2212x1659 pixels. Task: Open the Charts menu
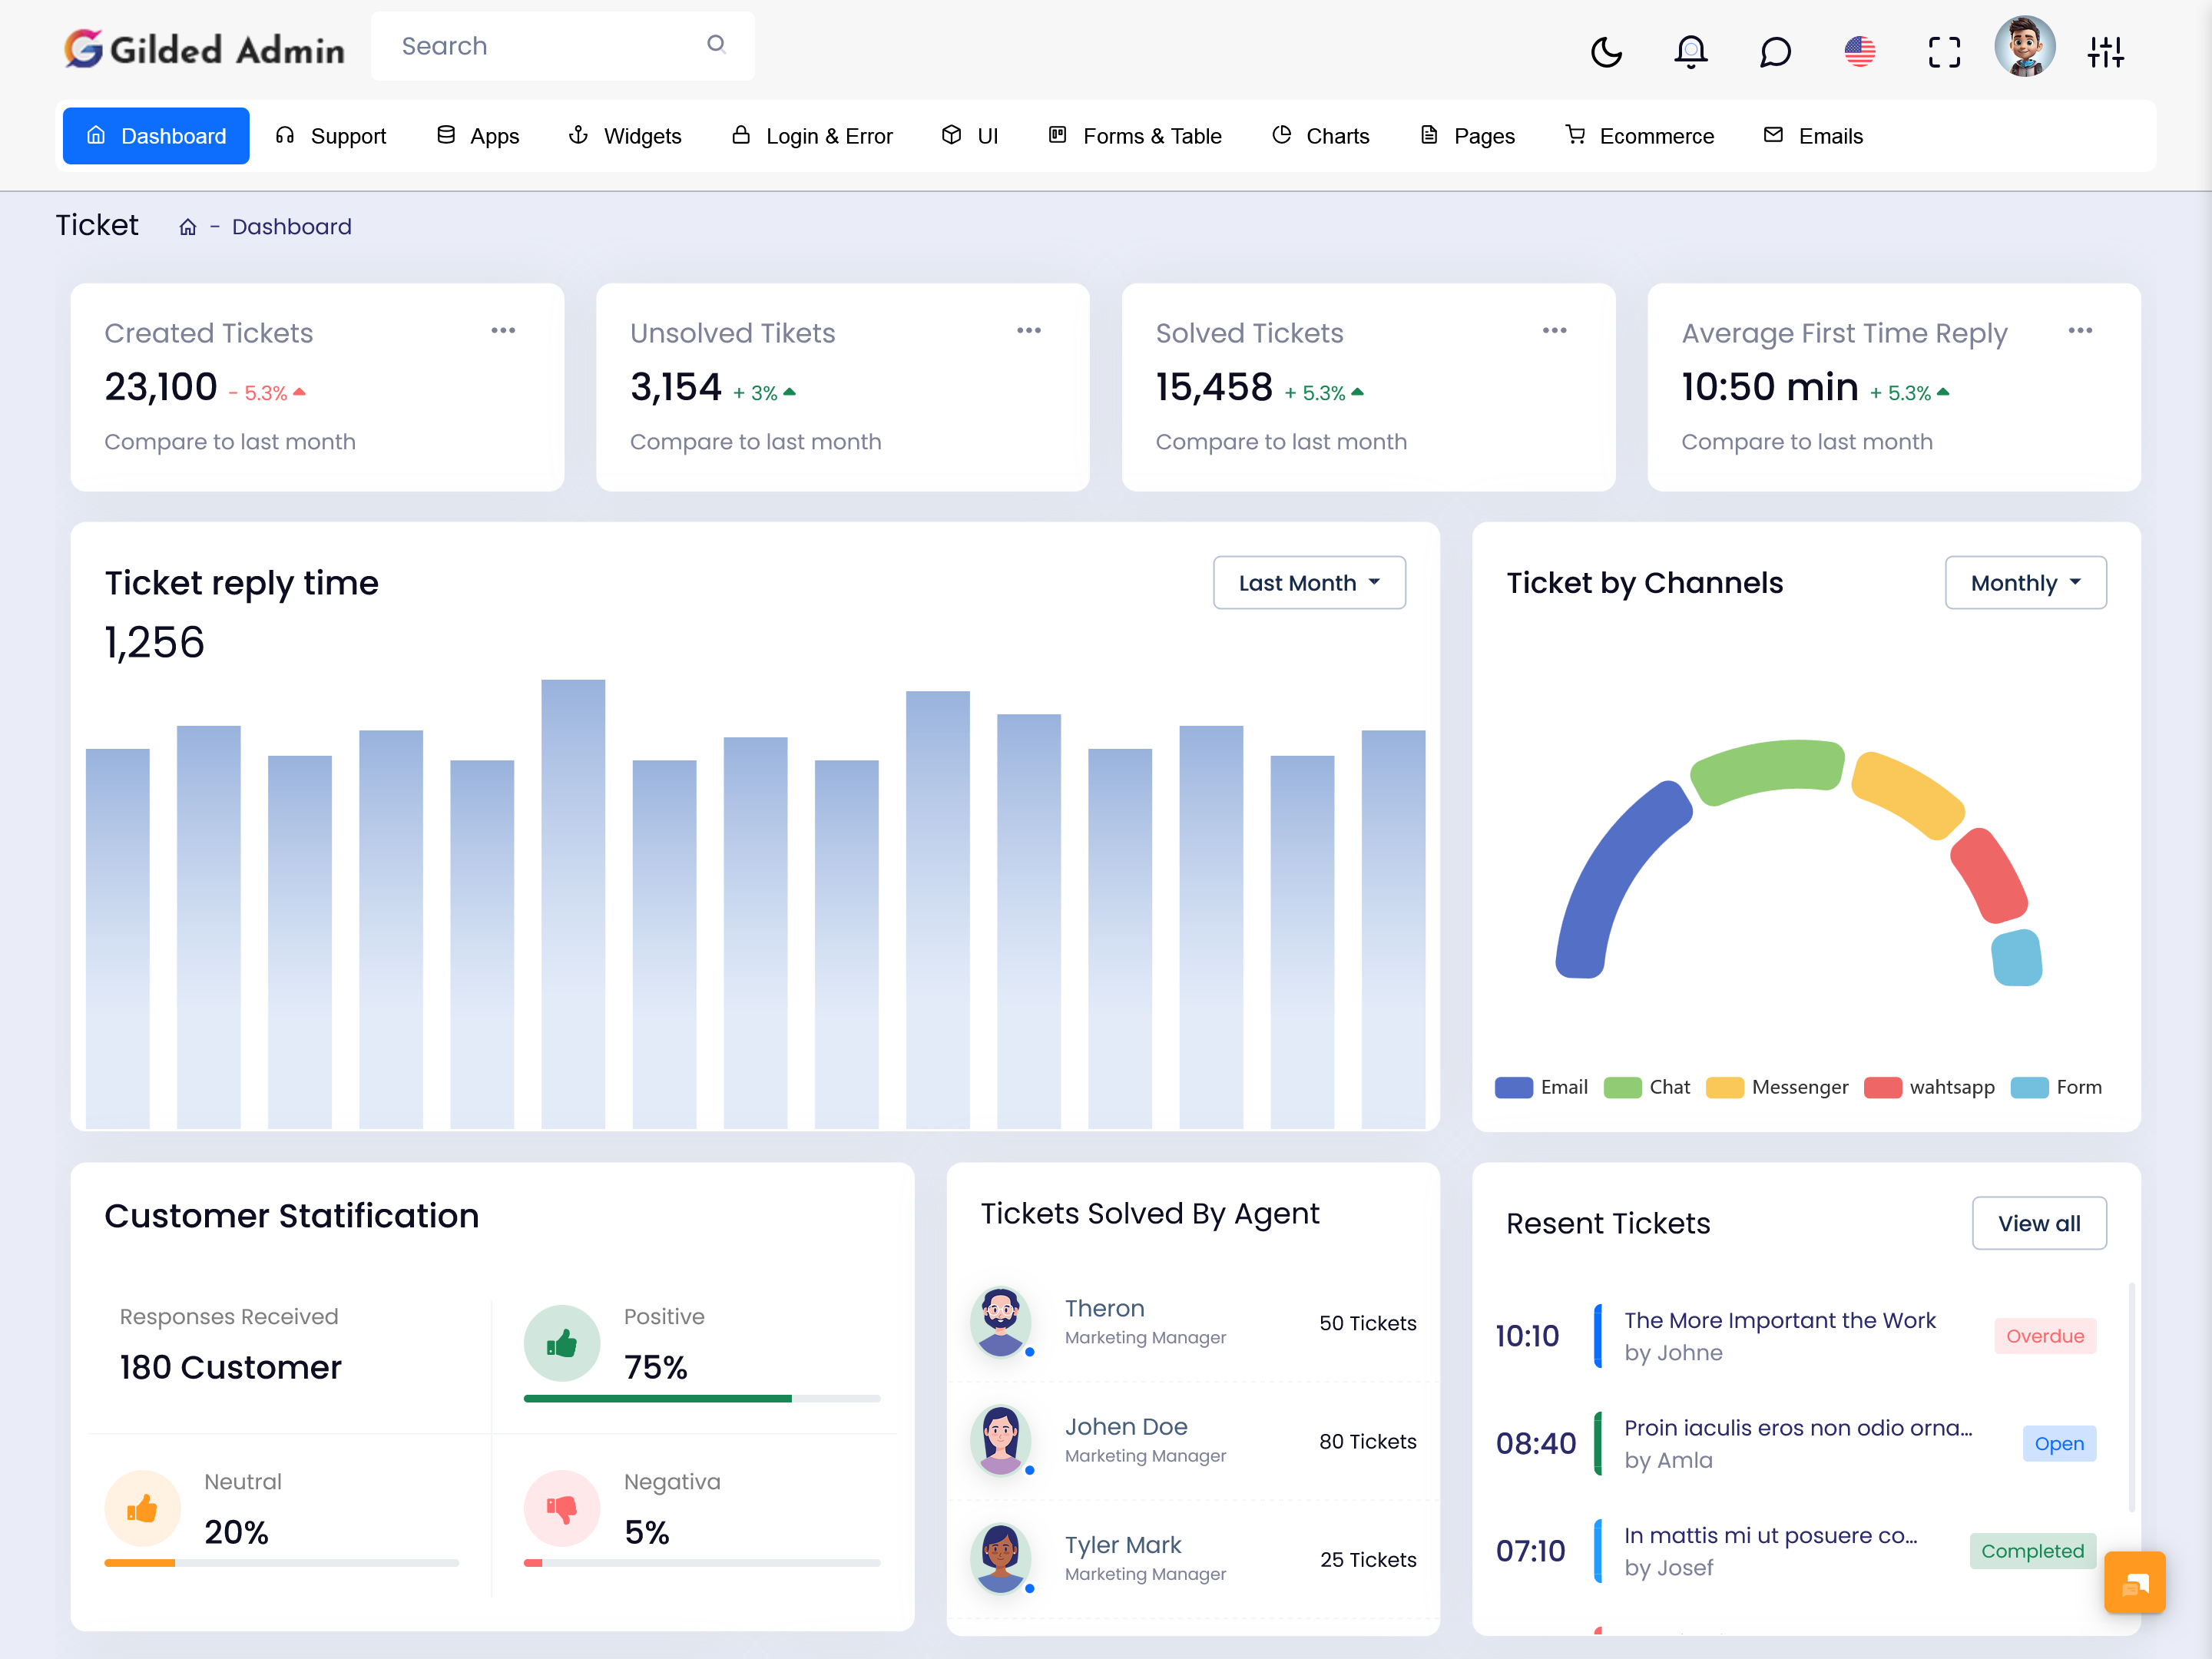pyautogui.click(x=1320, y=136)
